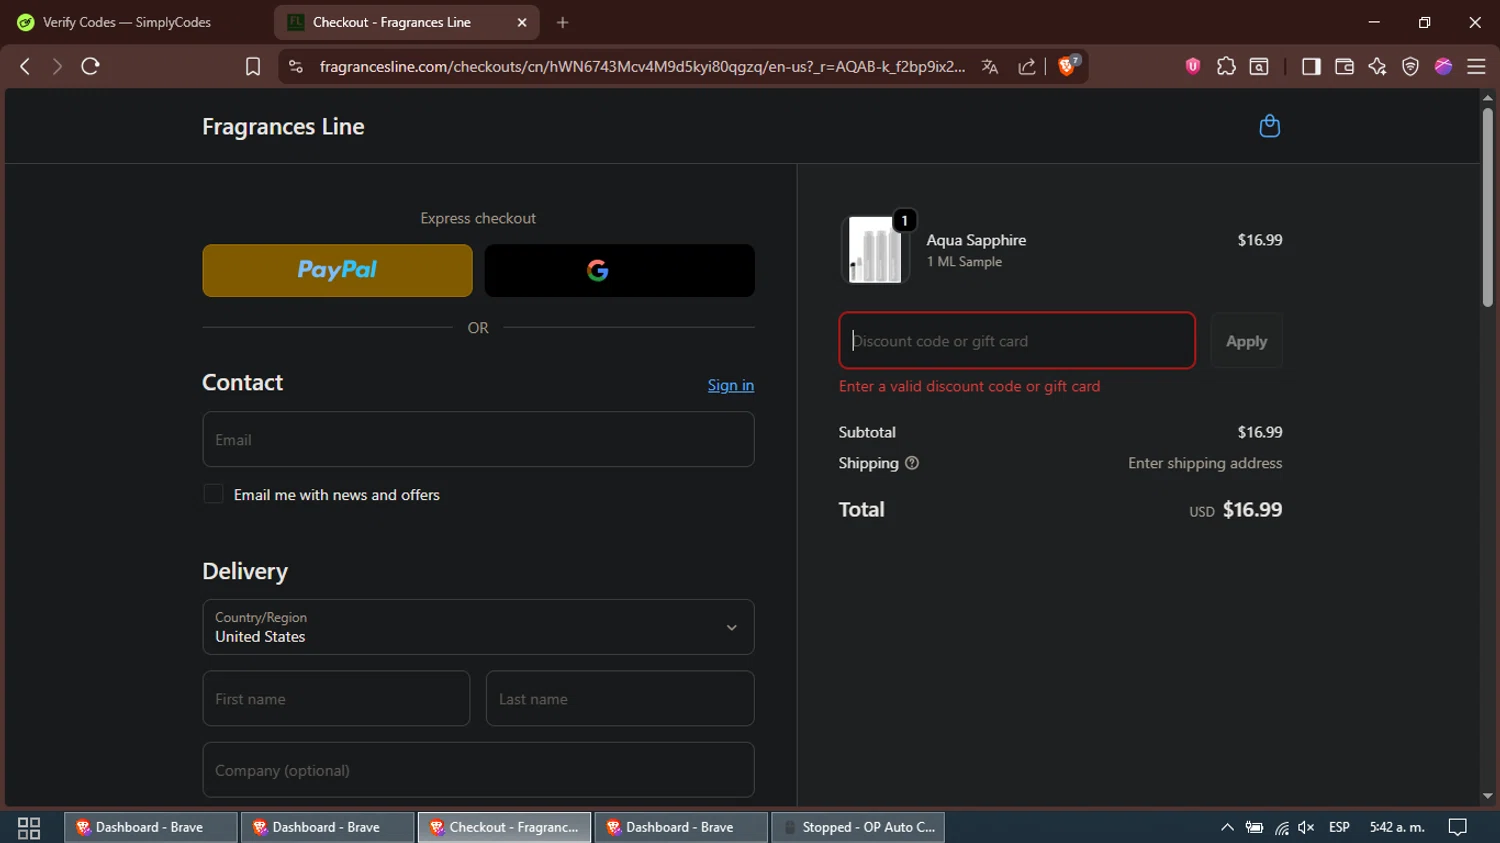The image size is (1500, 843).
Task: Click the battery tray icon
Action: [1254, 827]
